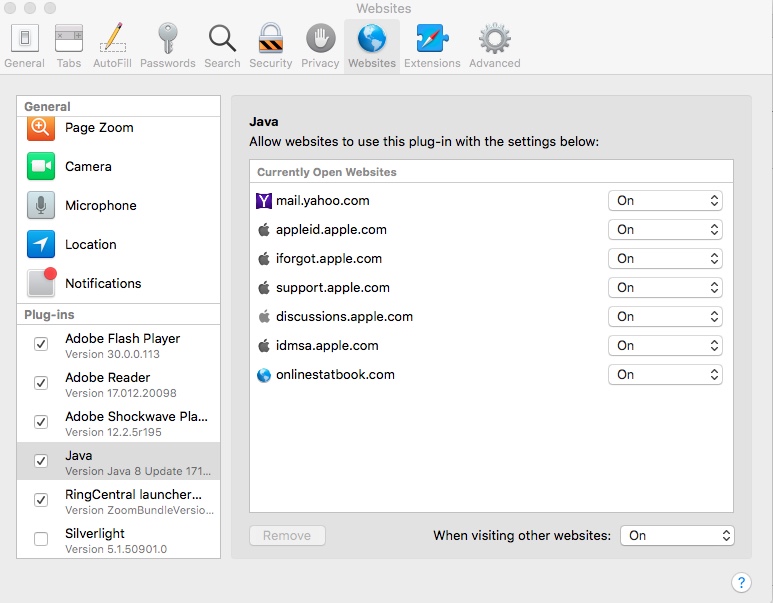773x603 pixels.
Task: Uncheck the Adobe Flash Player plug-in
Action: click(41, 344)
